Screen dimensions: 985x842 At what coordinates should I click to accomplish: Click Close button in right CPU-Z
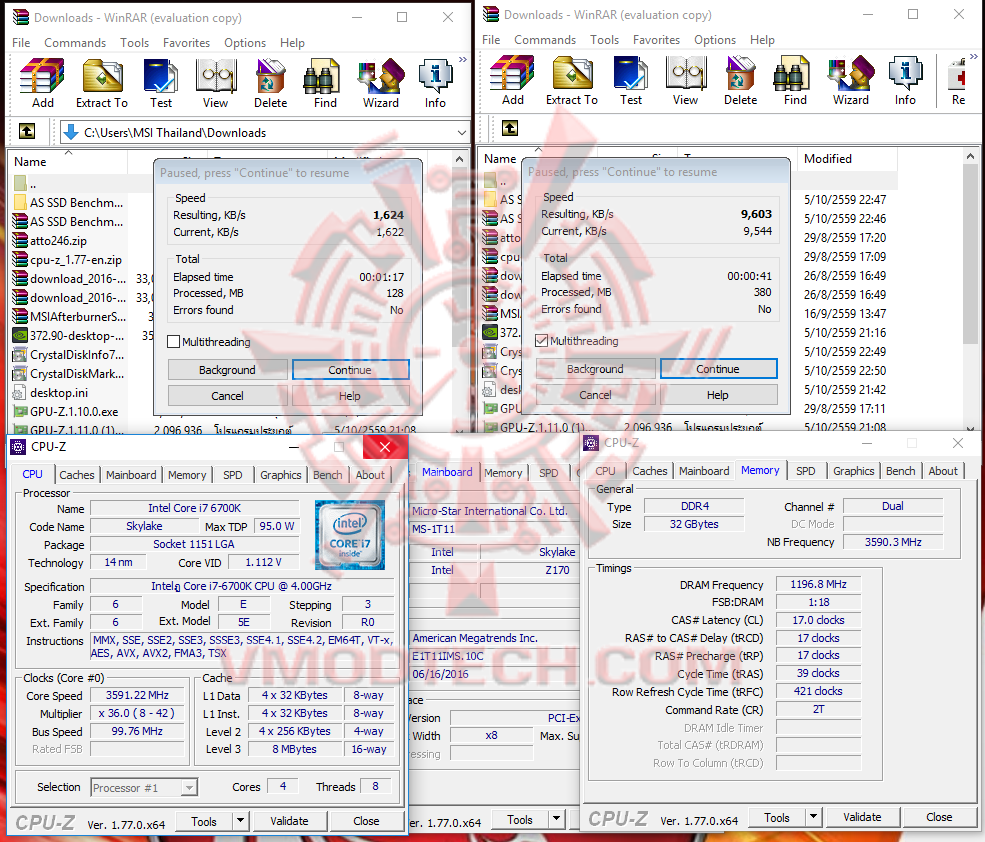939,817
